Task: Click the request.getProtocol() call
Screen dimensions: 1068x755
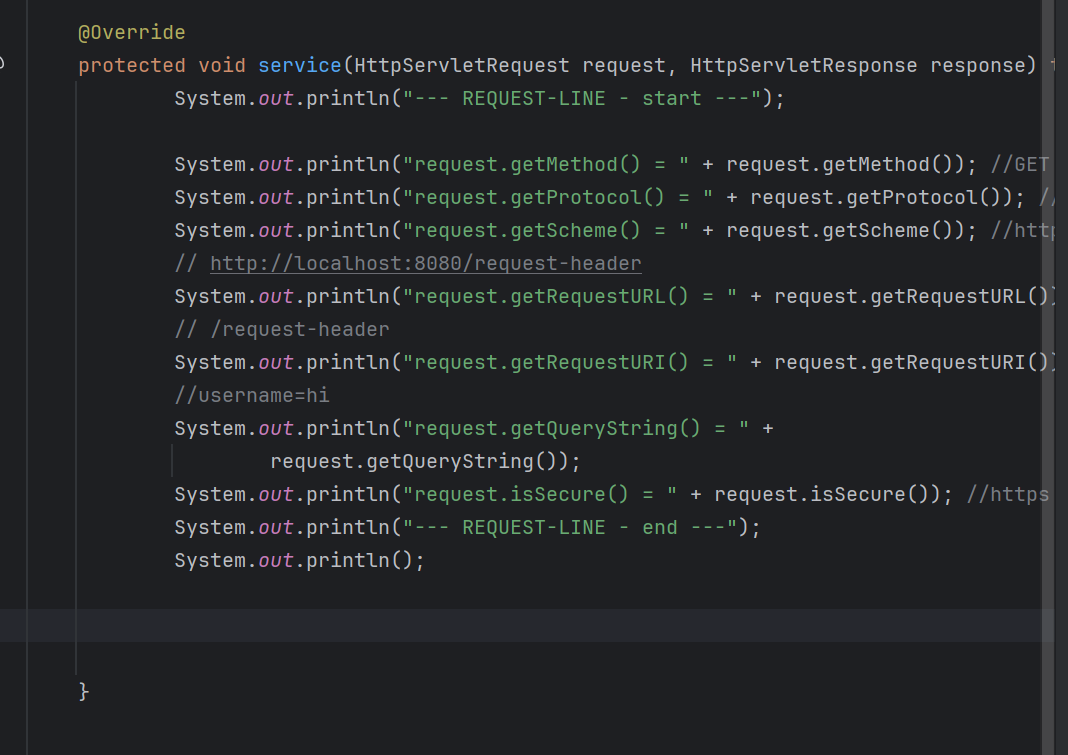Action: (x=881, y=198)
